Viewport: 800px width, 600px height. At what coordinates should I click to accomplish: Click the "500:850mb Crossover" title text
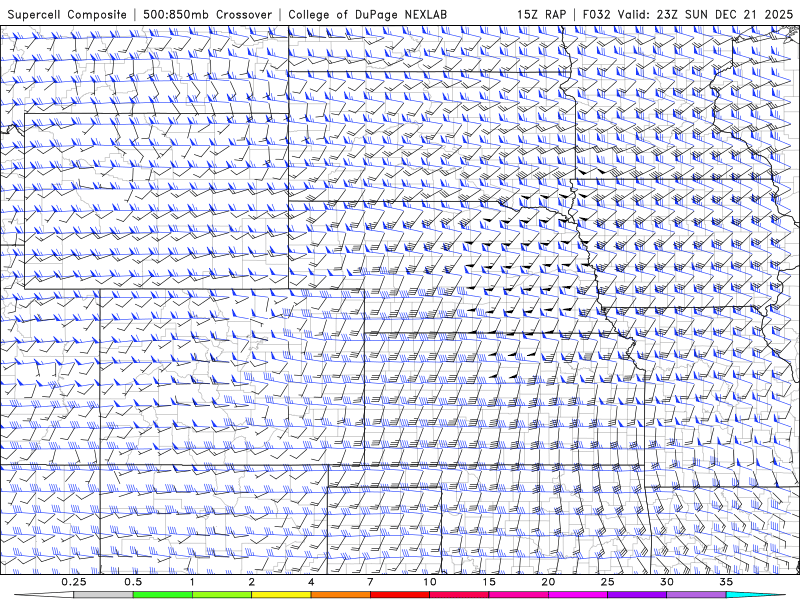click(x=208, y=14)
